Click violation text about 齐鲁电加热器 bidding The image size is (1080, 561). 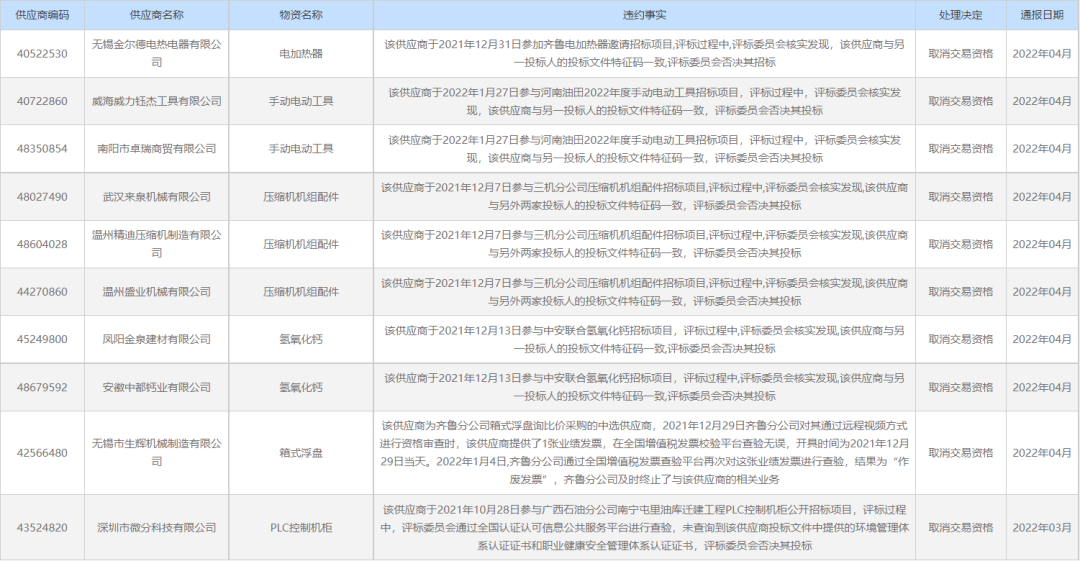644,53
